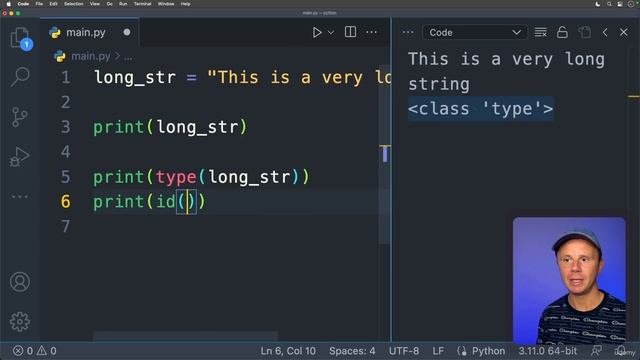Click errors and warnings status indicator
The width and height of the screenshot is (640, 360).
coord(35,351)
